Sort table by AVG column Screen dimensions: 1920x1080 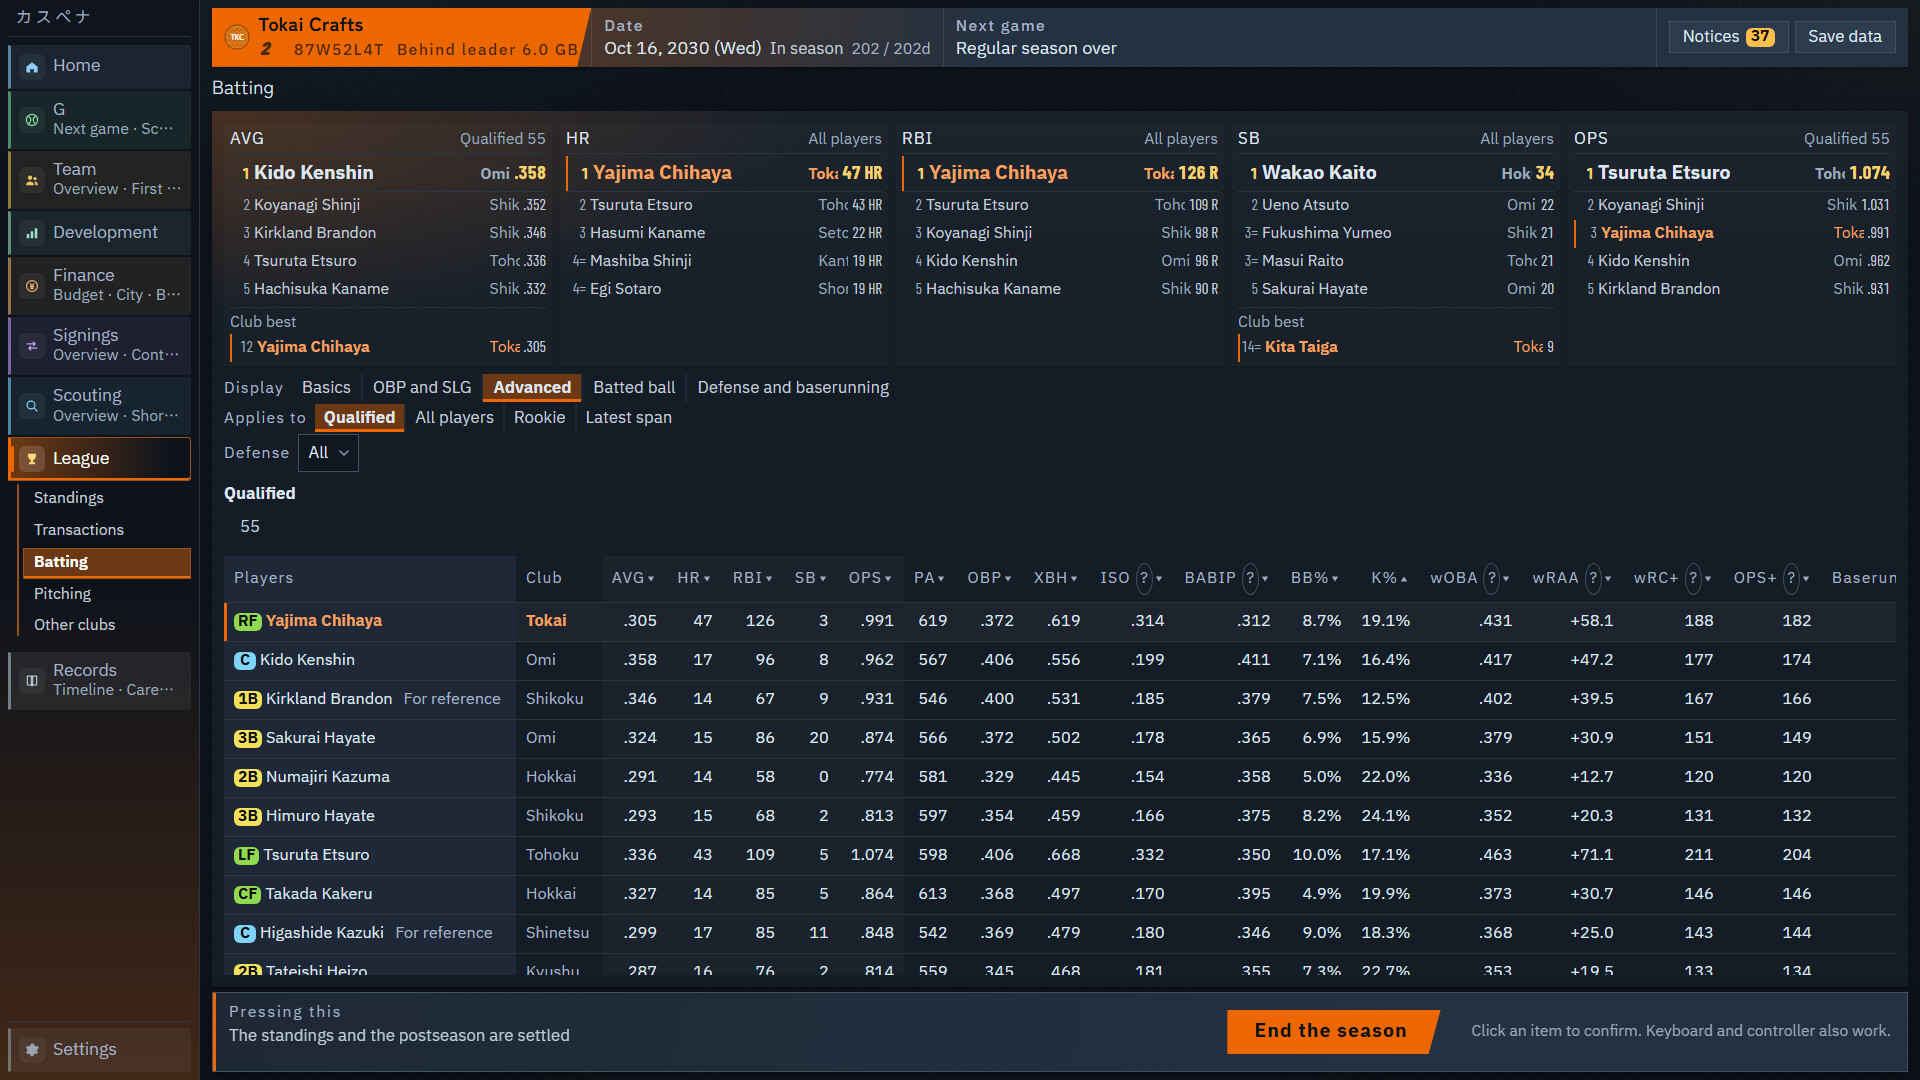(633, 578)
